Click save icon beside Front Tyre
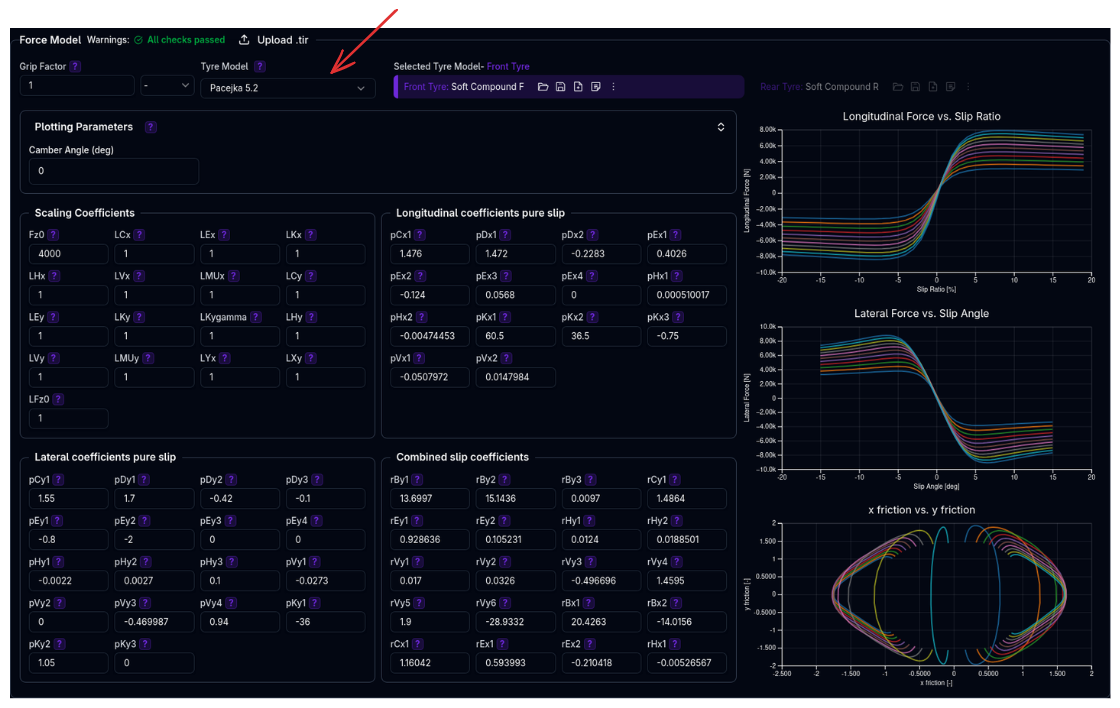Image resolution: width=1120 pixels, height=708 pixels. (x=561, y=87)
